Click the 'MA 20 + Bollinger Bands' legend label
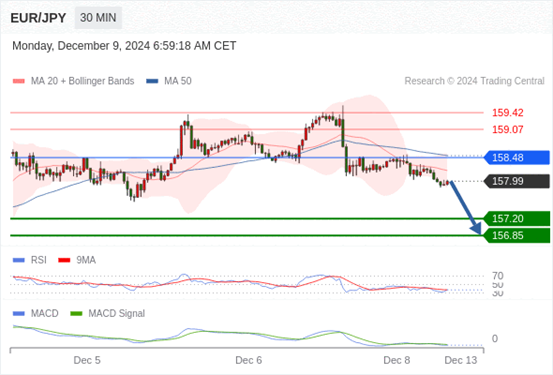The height and width of the screenshot is (375, 553). (83, 81)
